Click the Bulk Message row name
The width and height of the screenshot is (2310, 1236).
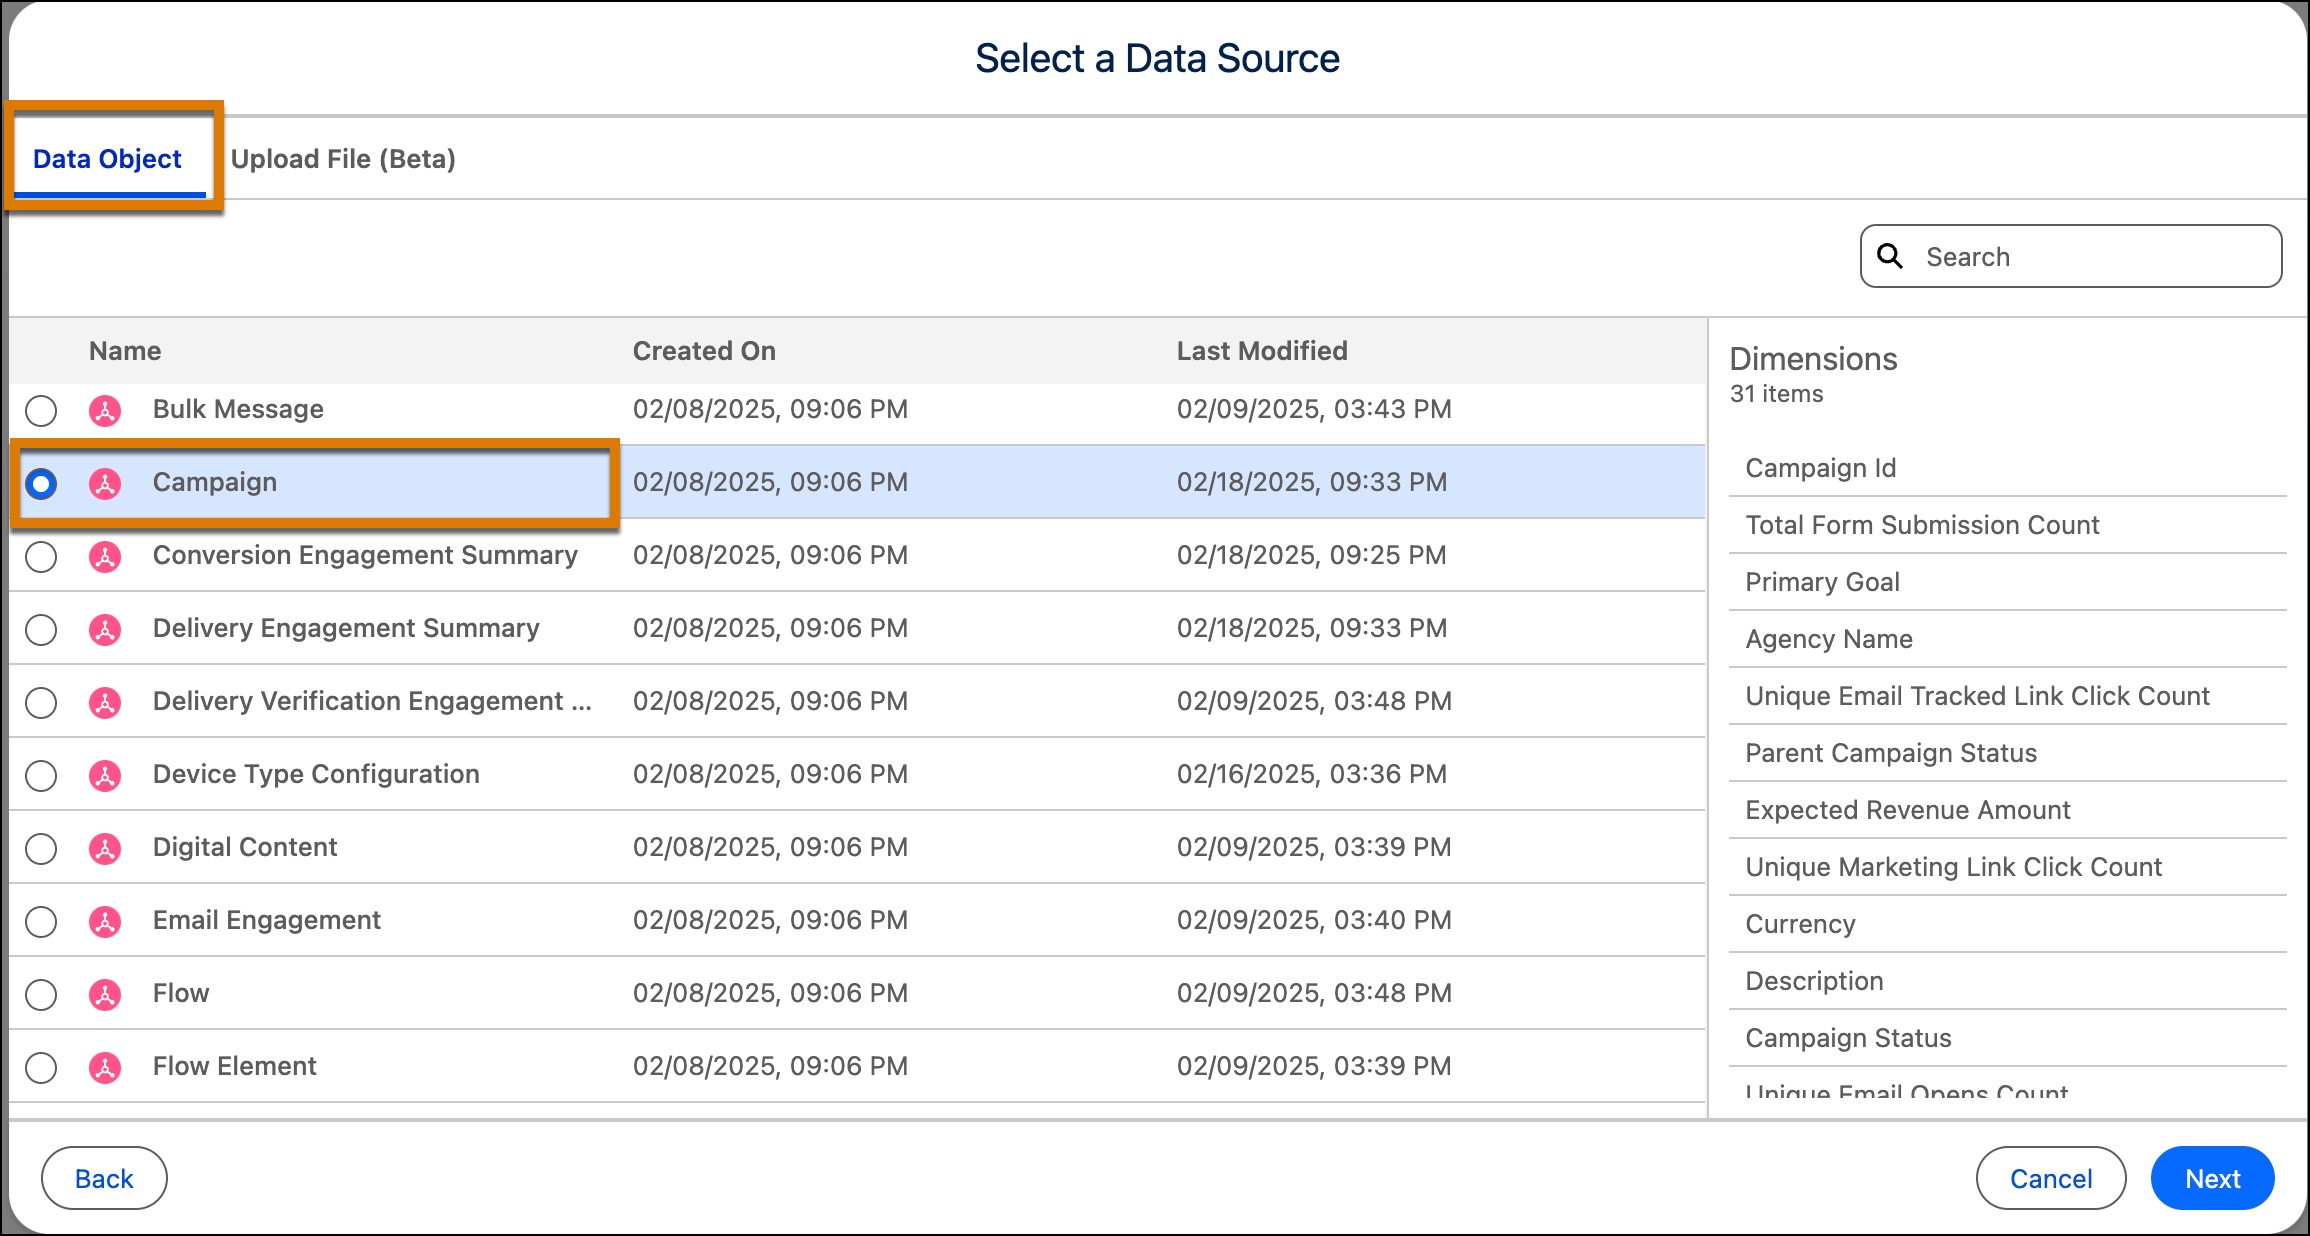pos(238,409)
